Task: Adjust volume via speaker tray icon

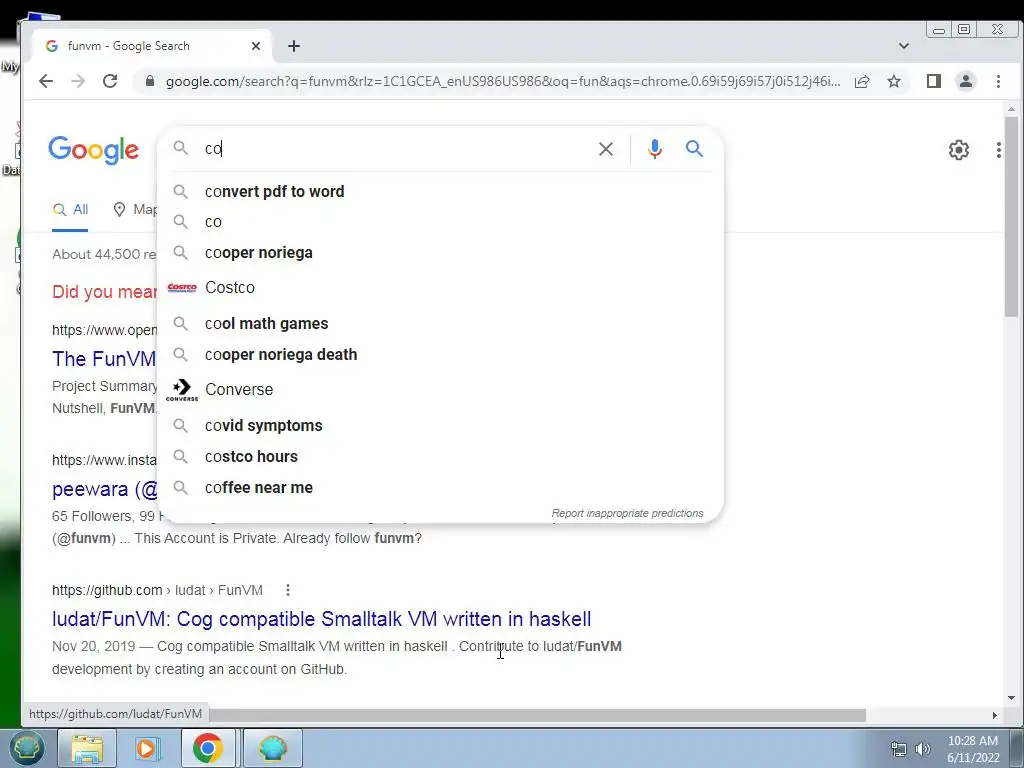Action: tap(923, 749)
